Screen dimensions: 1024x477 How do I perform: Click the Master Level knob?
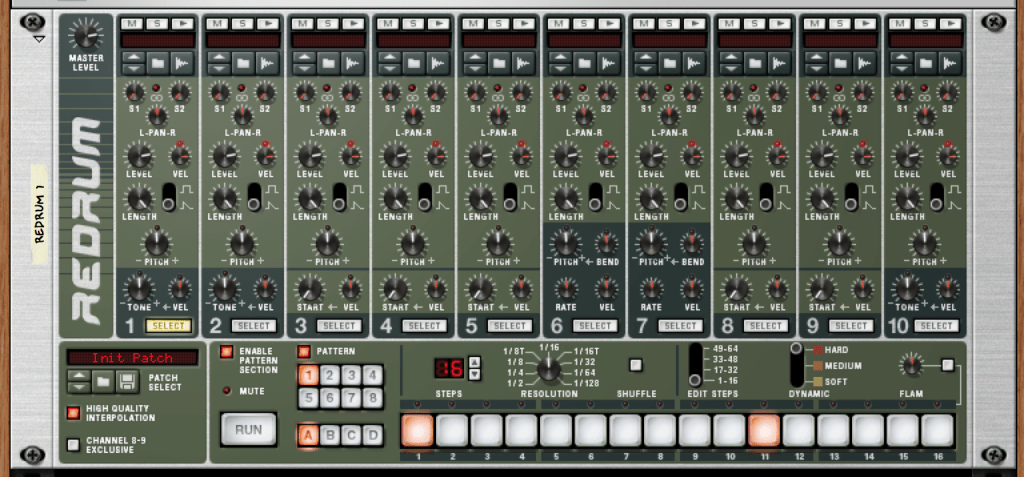point(86,35)
